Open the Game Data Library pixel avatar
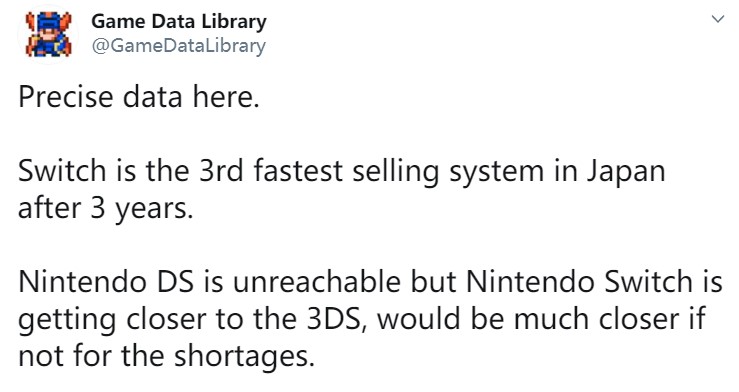Viewport: 739px width, 392px height. [49, 34]
